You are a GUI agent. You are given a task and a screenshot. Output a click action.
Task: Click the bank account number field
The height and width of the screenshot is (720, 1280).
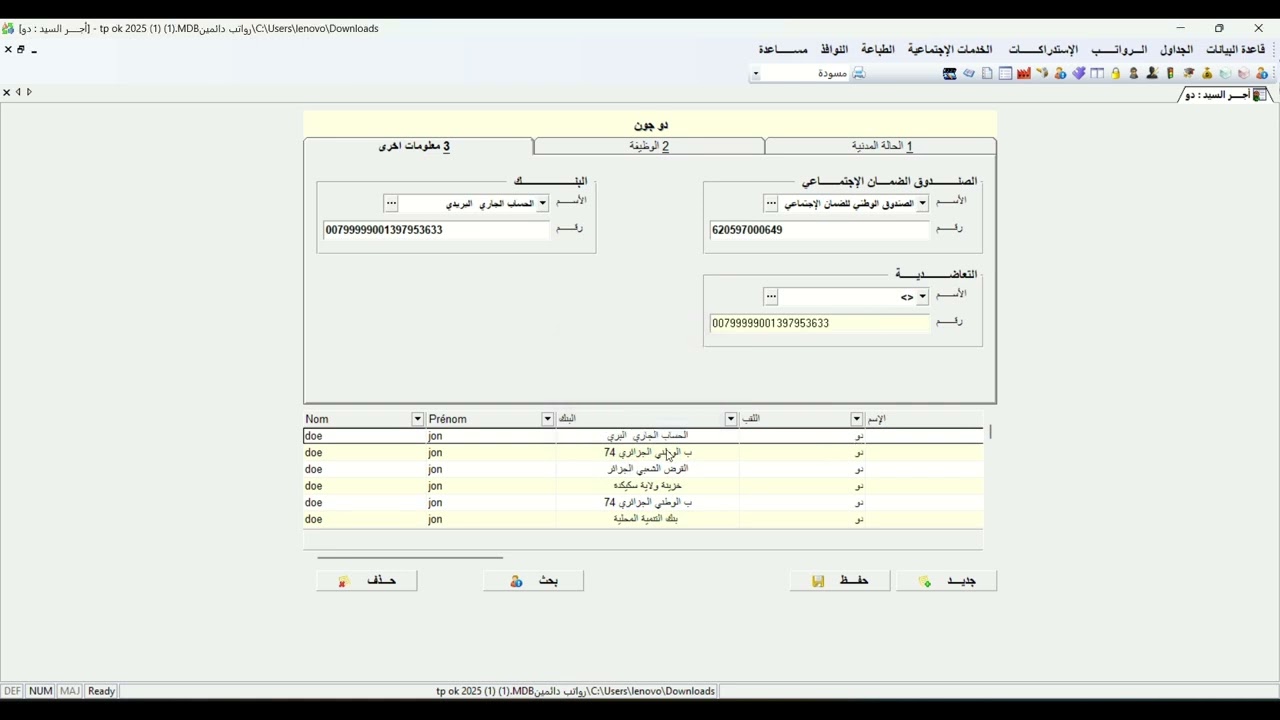coord(436,230)
